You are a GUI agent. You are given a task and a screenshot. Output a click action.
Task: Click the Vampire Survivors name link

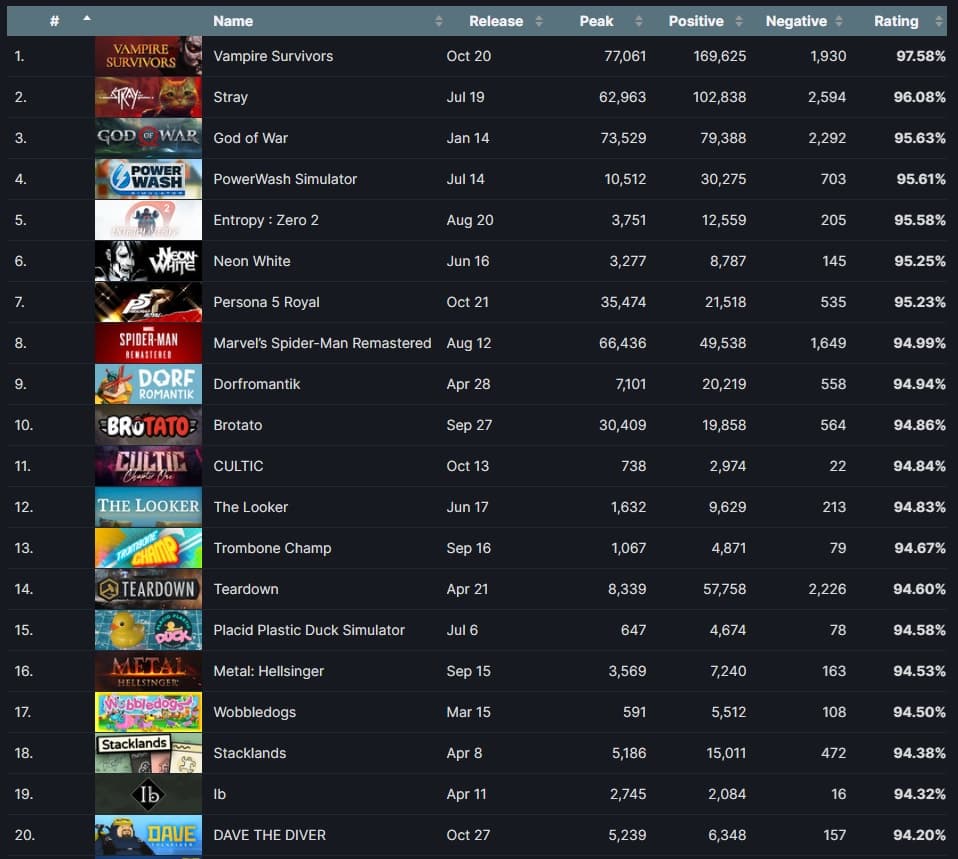pos(273,56)
